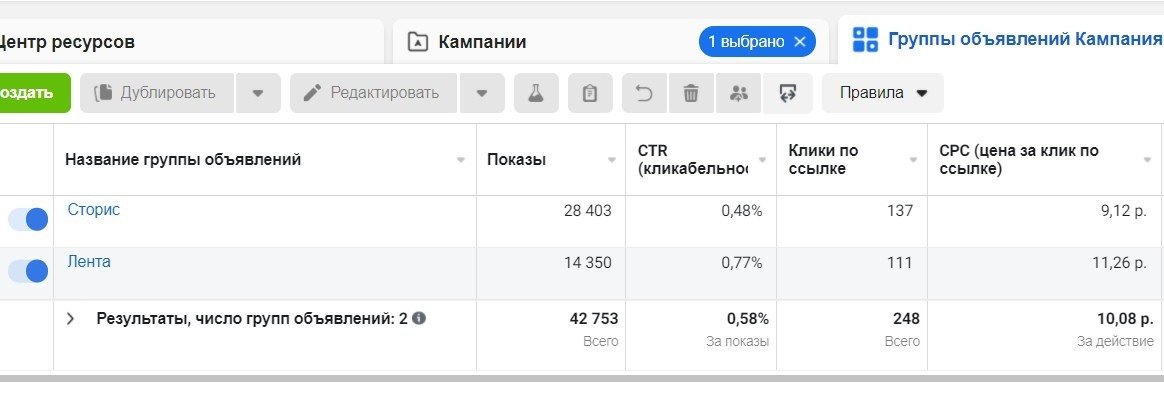Click the clipboard paste icon
This screenshot has height=408, width=1164.
[x=590, y=93]
